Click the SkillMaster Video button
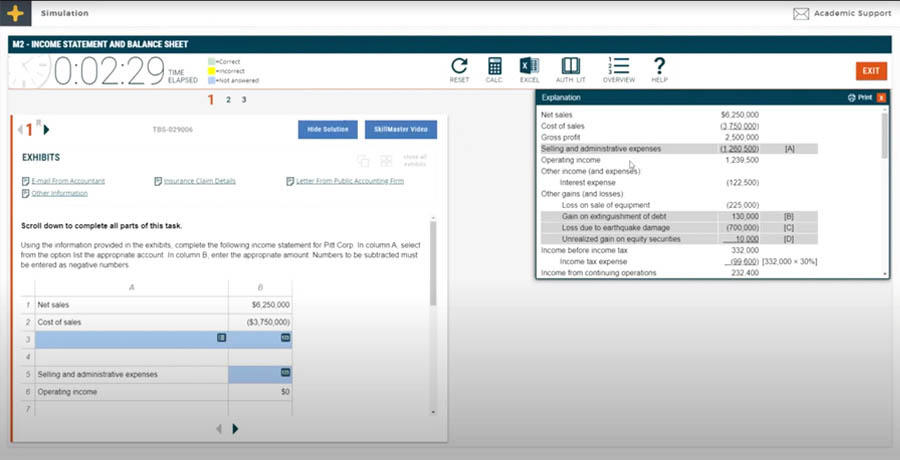 click(x=401, y=129)
